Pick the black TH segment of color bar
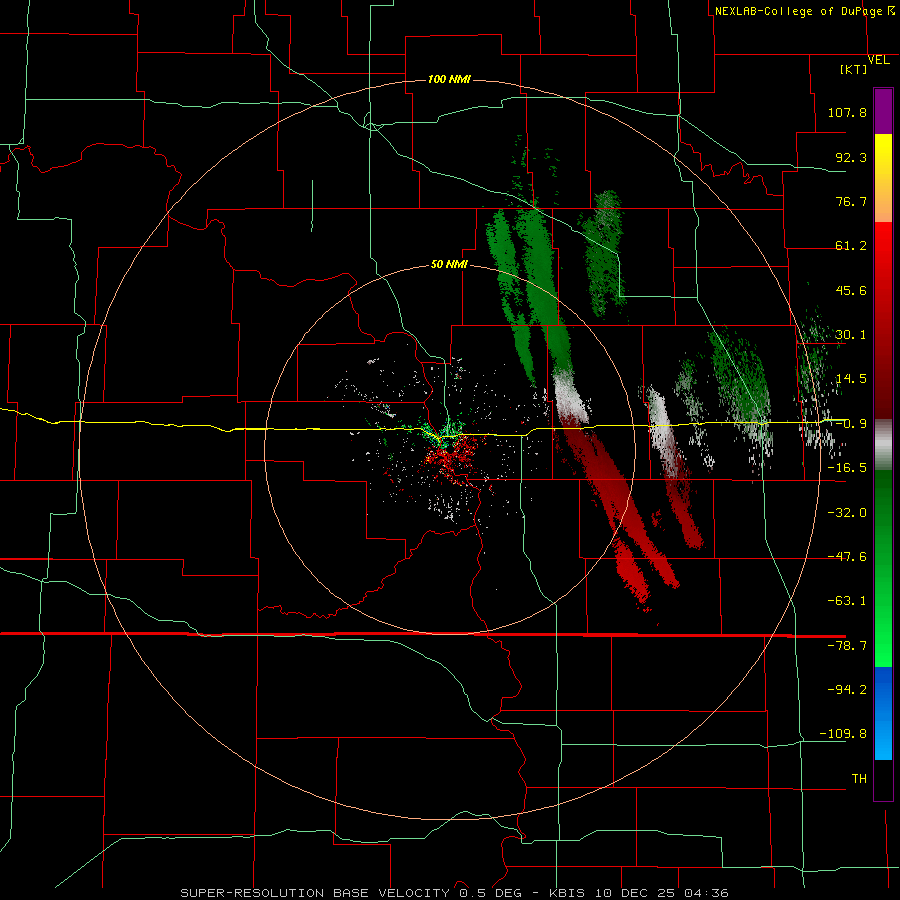 (x=883, y=779)
